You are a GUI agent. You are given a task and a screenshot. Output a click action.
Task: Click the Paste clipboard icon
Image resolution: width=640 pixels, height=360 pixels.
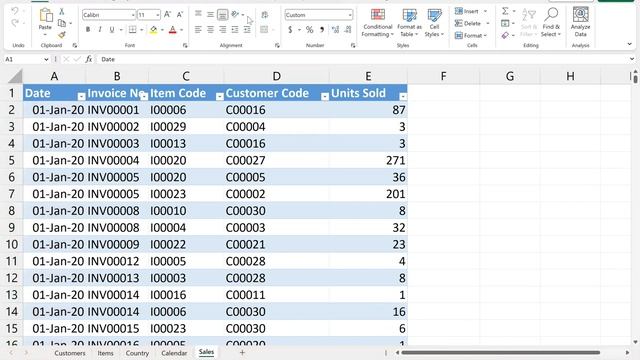click(x=45, y=16)
